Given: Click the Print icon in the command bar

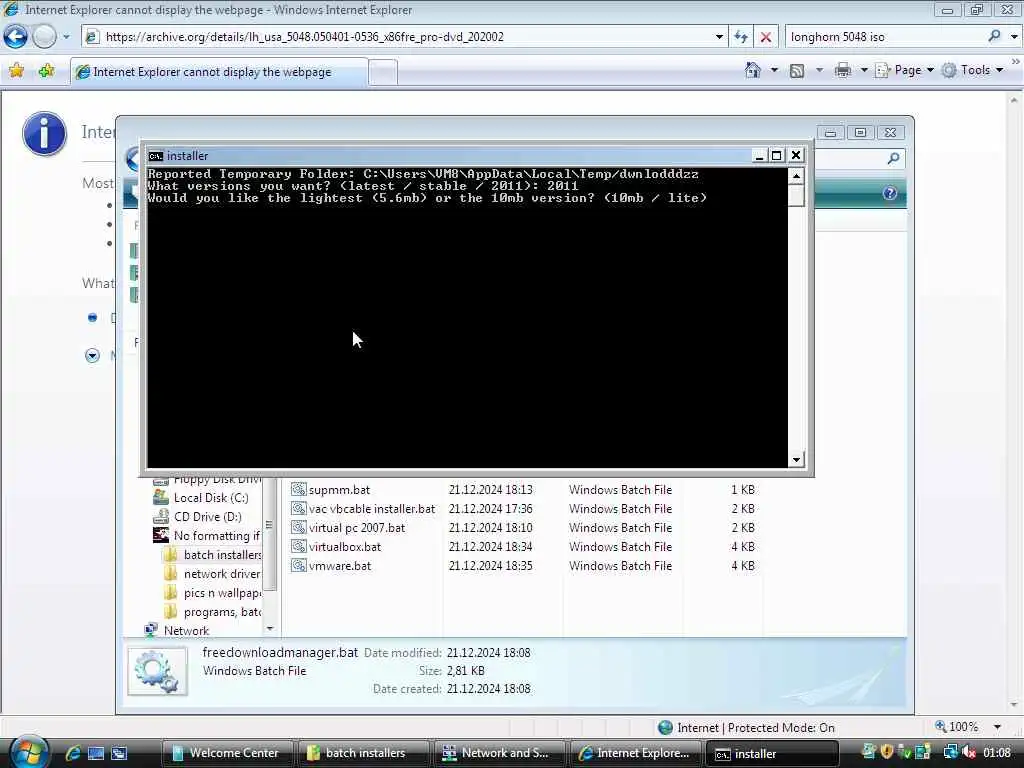Looking at the screenshot, I should pos(843,70).
